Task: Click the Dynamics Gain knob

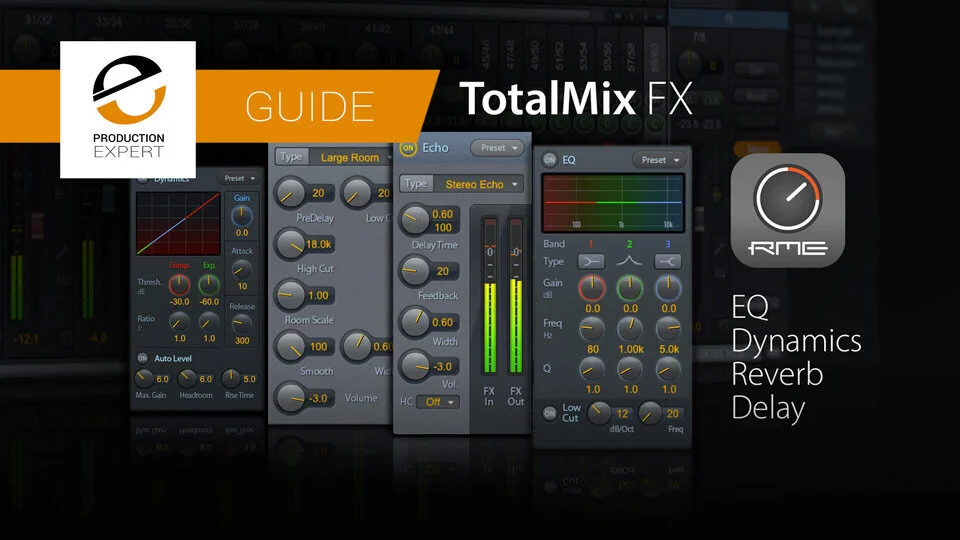Action: point(241,216)
